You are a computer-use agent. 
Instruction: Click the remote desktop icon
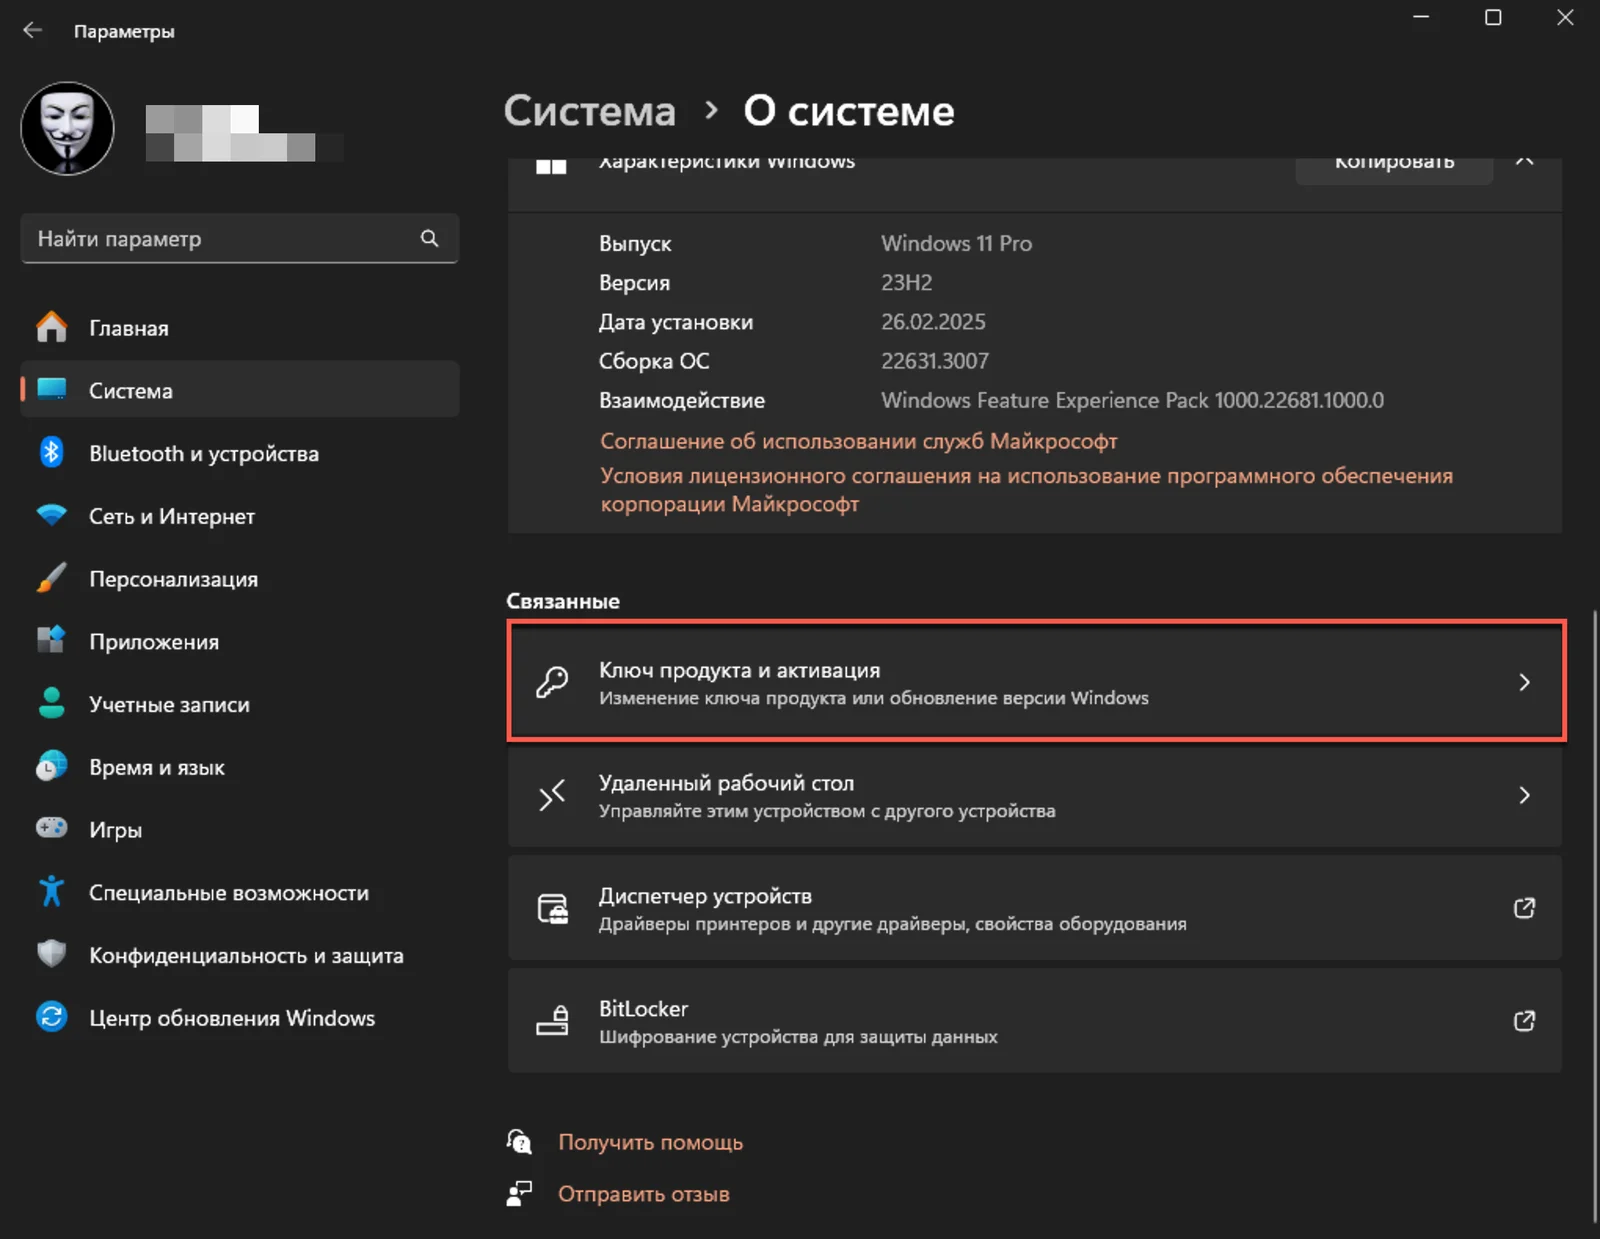click(x=552, y=795)
